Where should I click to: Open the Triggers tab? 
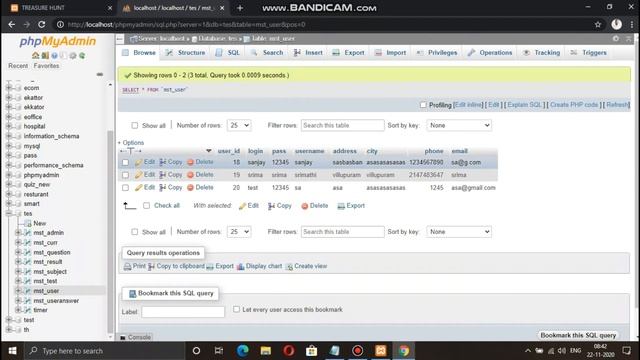pyautogui.click(x=588, y=53)
